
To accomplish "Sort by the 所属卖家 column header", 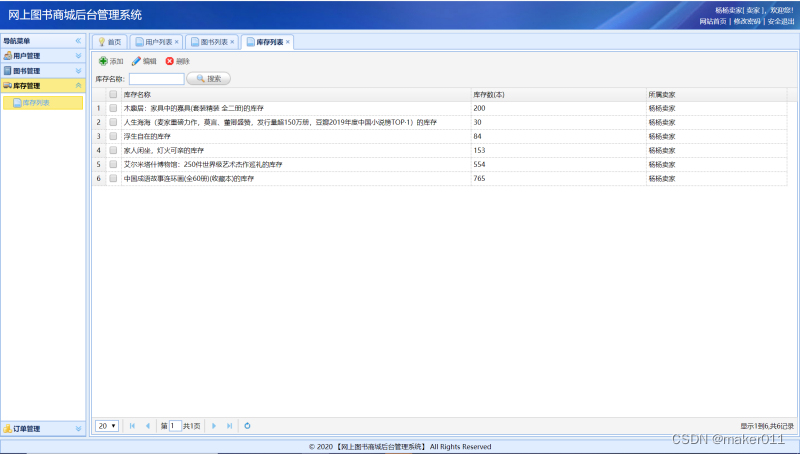I will [716, 94].
